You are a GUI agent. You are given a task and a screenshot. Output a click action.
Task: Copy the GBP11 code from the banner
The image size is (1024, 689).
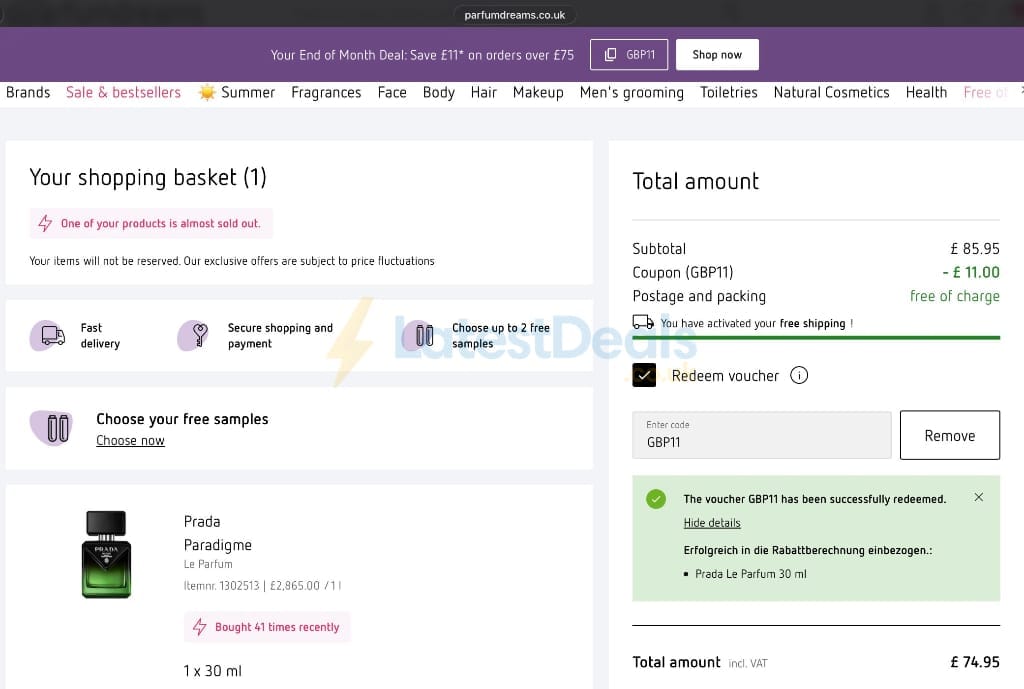coord(628,54)
